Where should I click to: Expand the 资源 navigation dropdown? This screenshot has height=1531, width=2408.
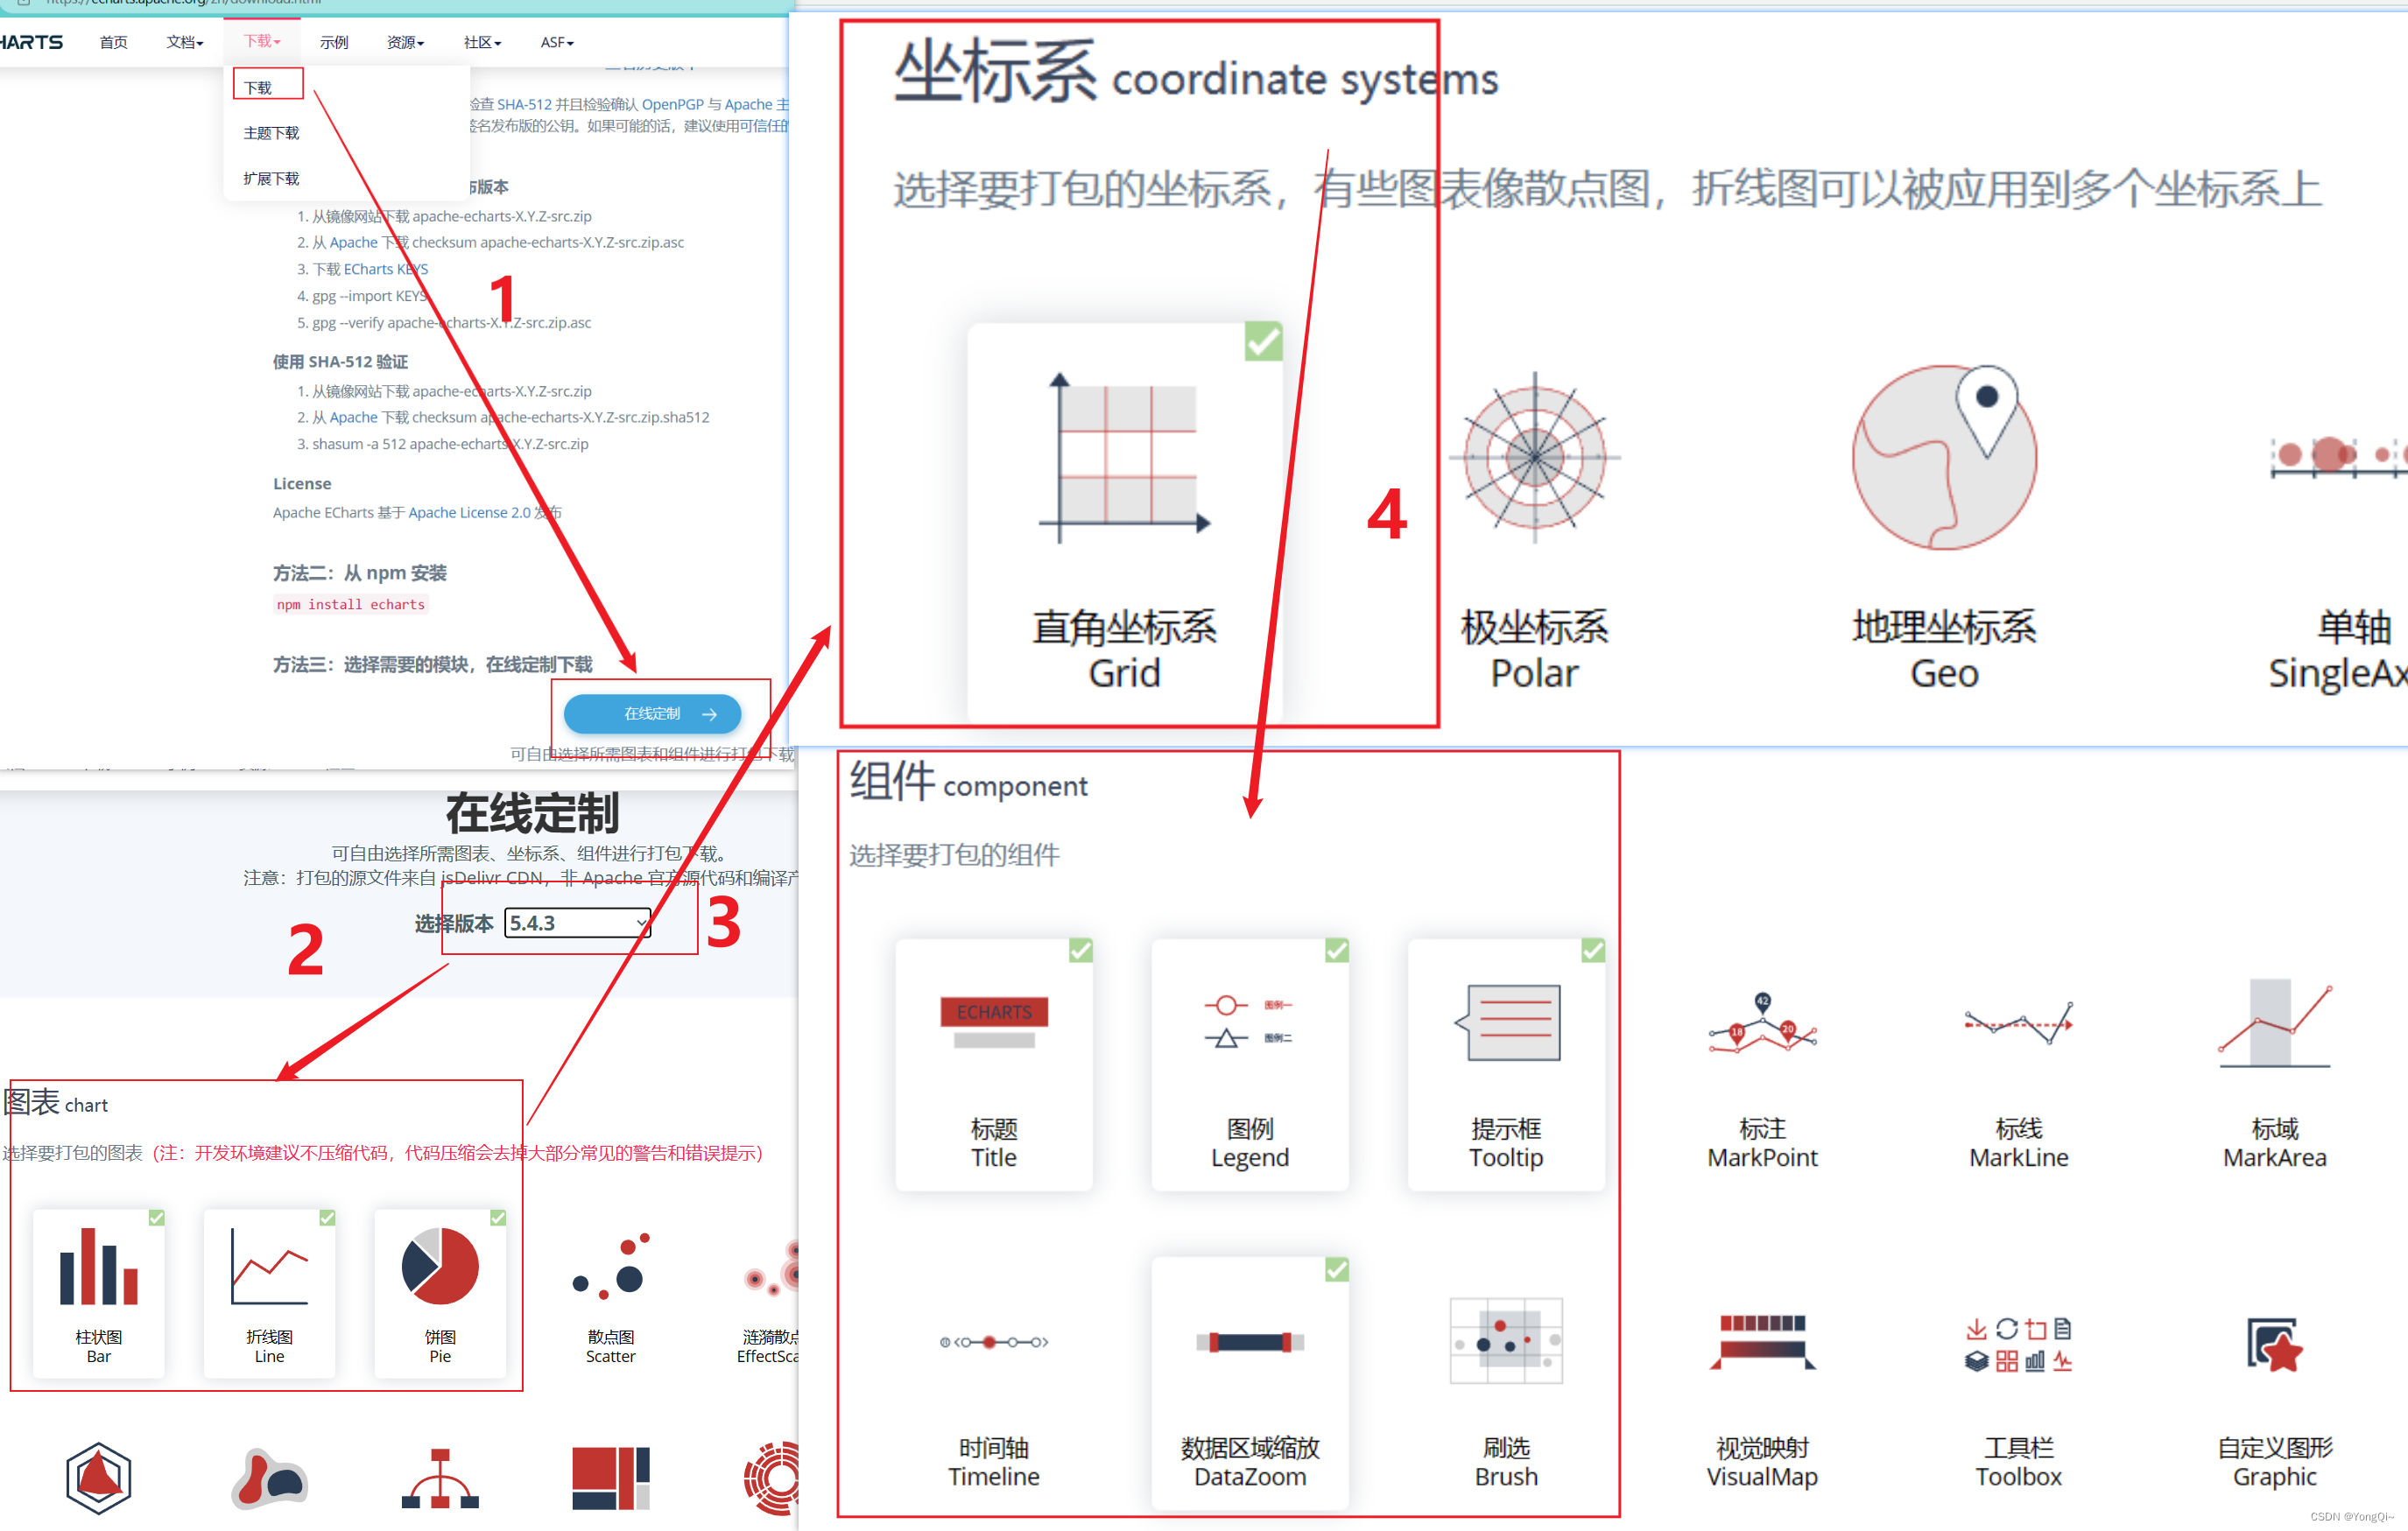click(405, 42)
